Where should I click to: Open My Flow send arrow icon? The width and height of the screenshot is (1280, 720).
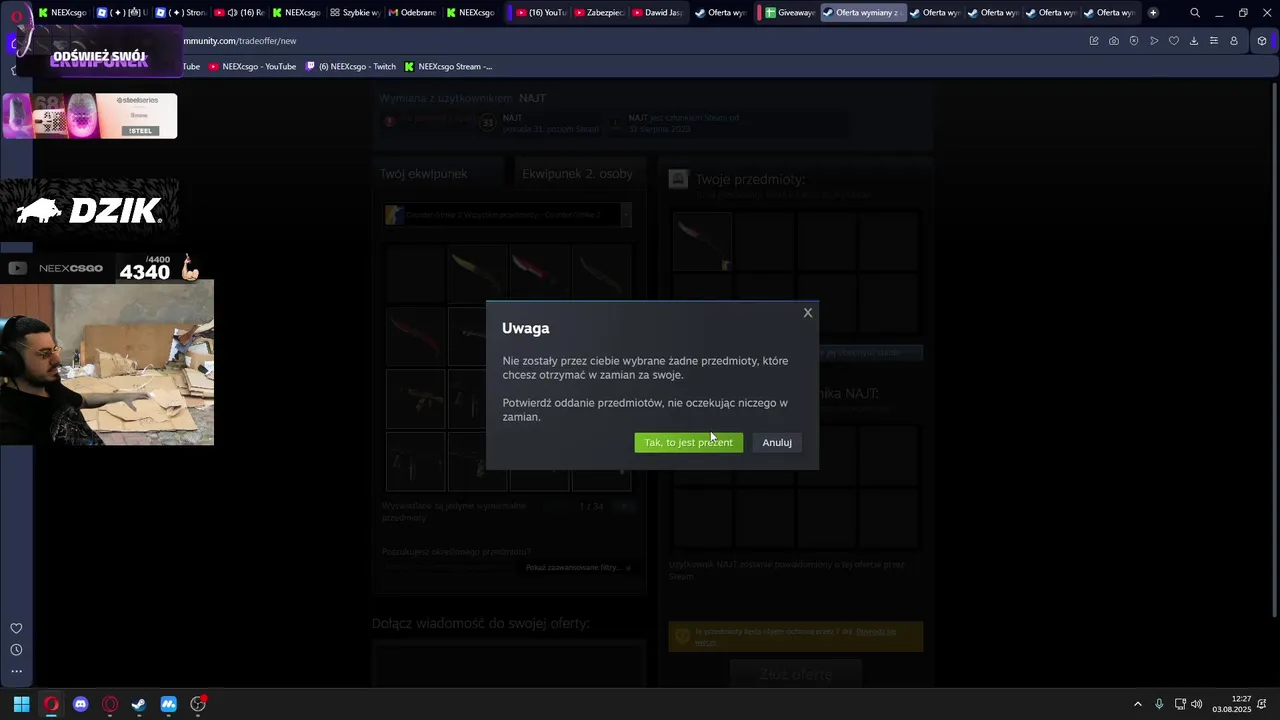pyautogui.click(x=1154, y=41)
